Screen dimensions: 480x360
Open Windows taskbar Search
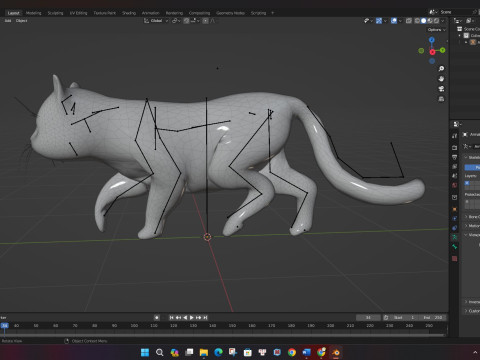click(160, 352)
